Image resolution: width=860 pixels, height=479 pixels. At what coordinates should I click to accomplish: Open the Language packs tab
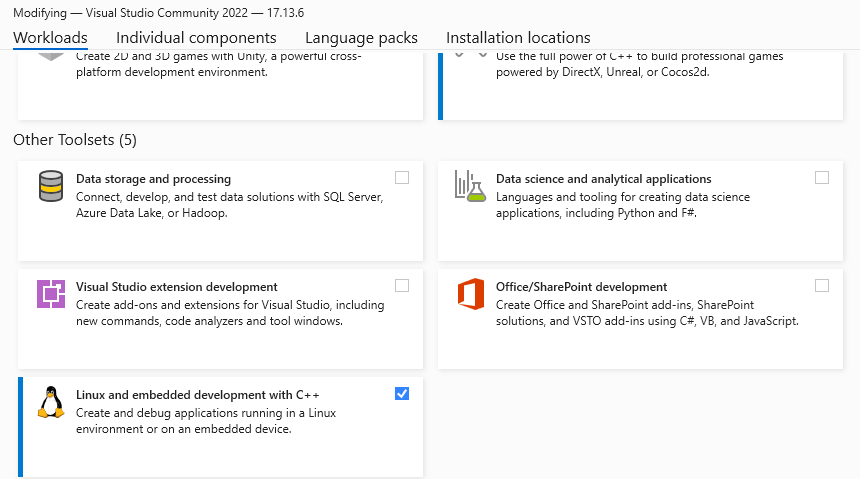click(x=361, y=38)
